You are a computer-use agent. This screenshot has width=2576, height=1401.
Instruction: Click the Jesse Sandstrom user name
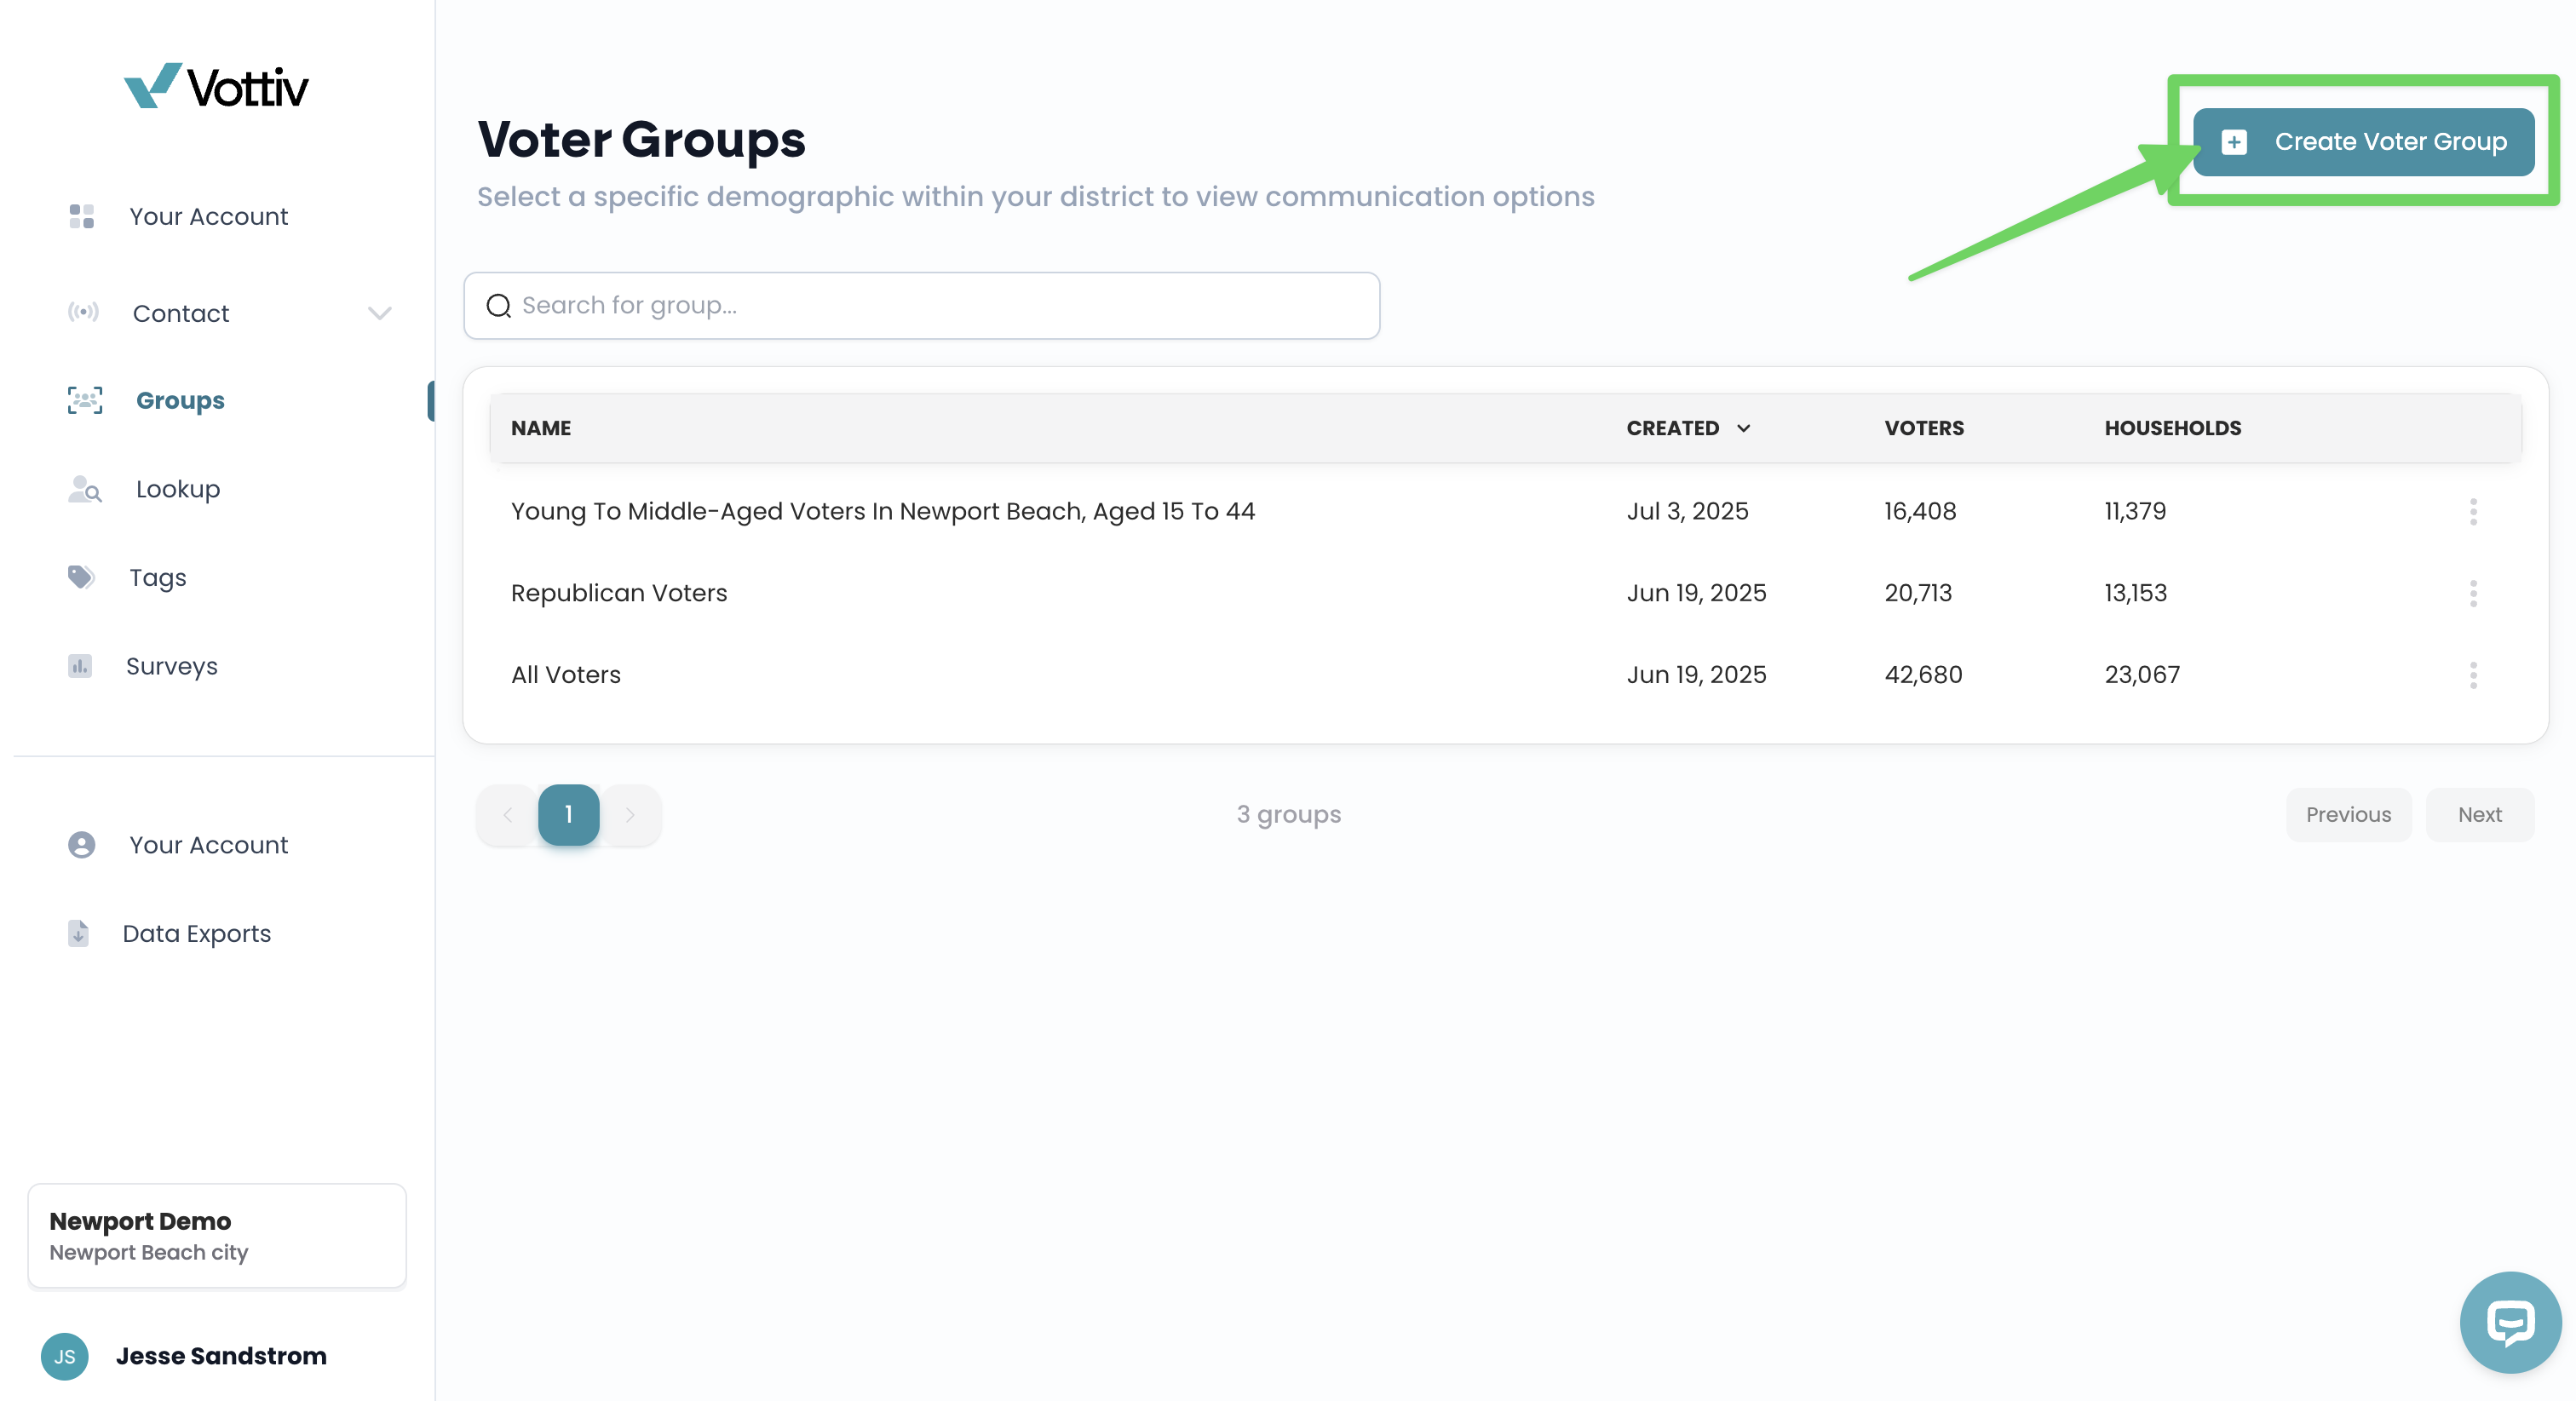221,1356
